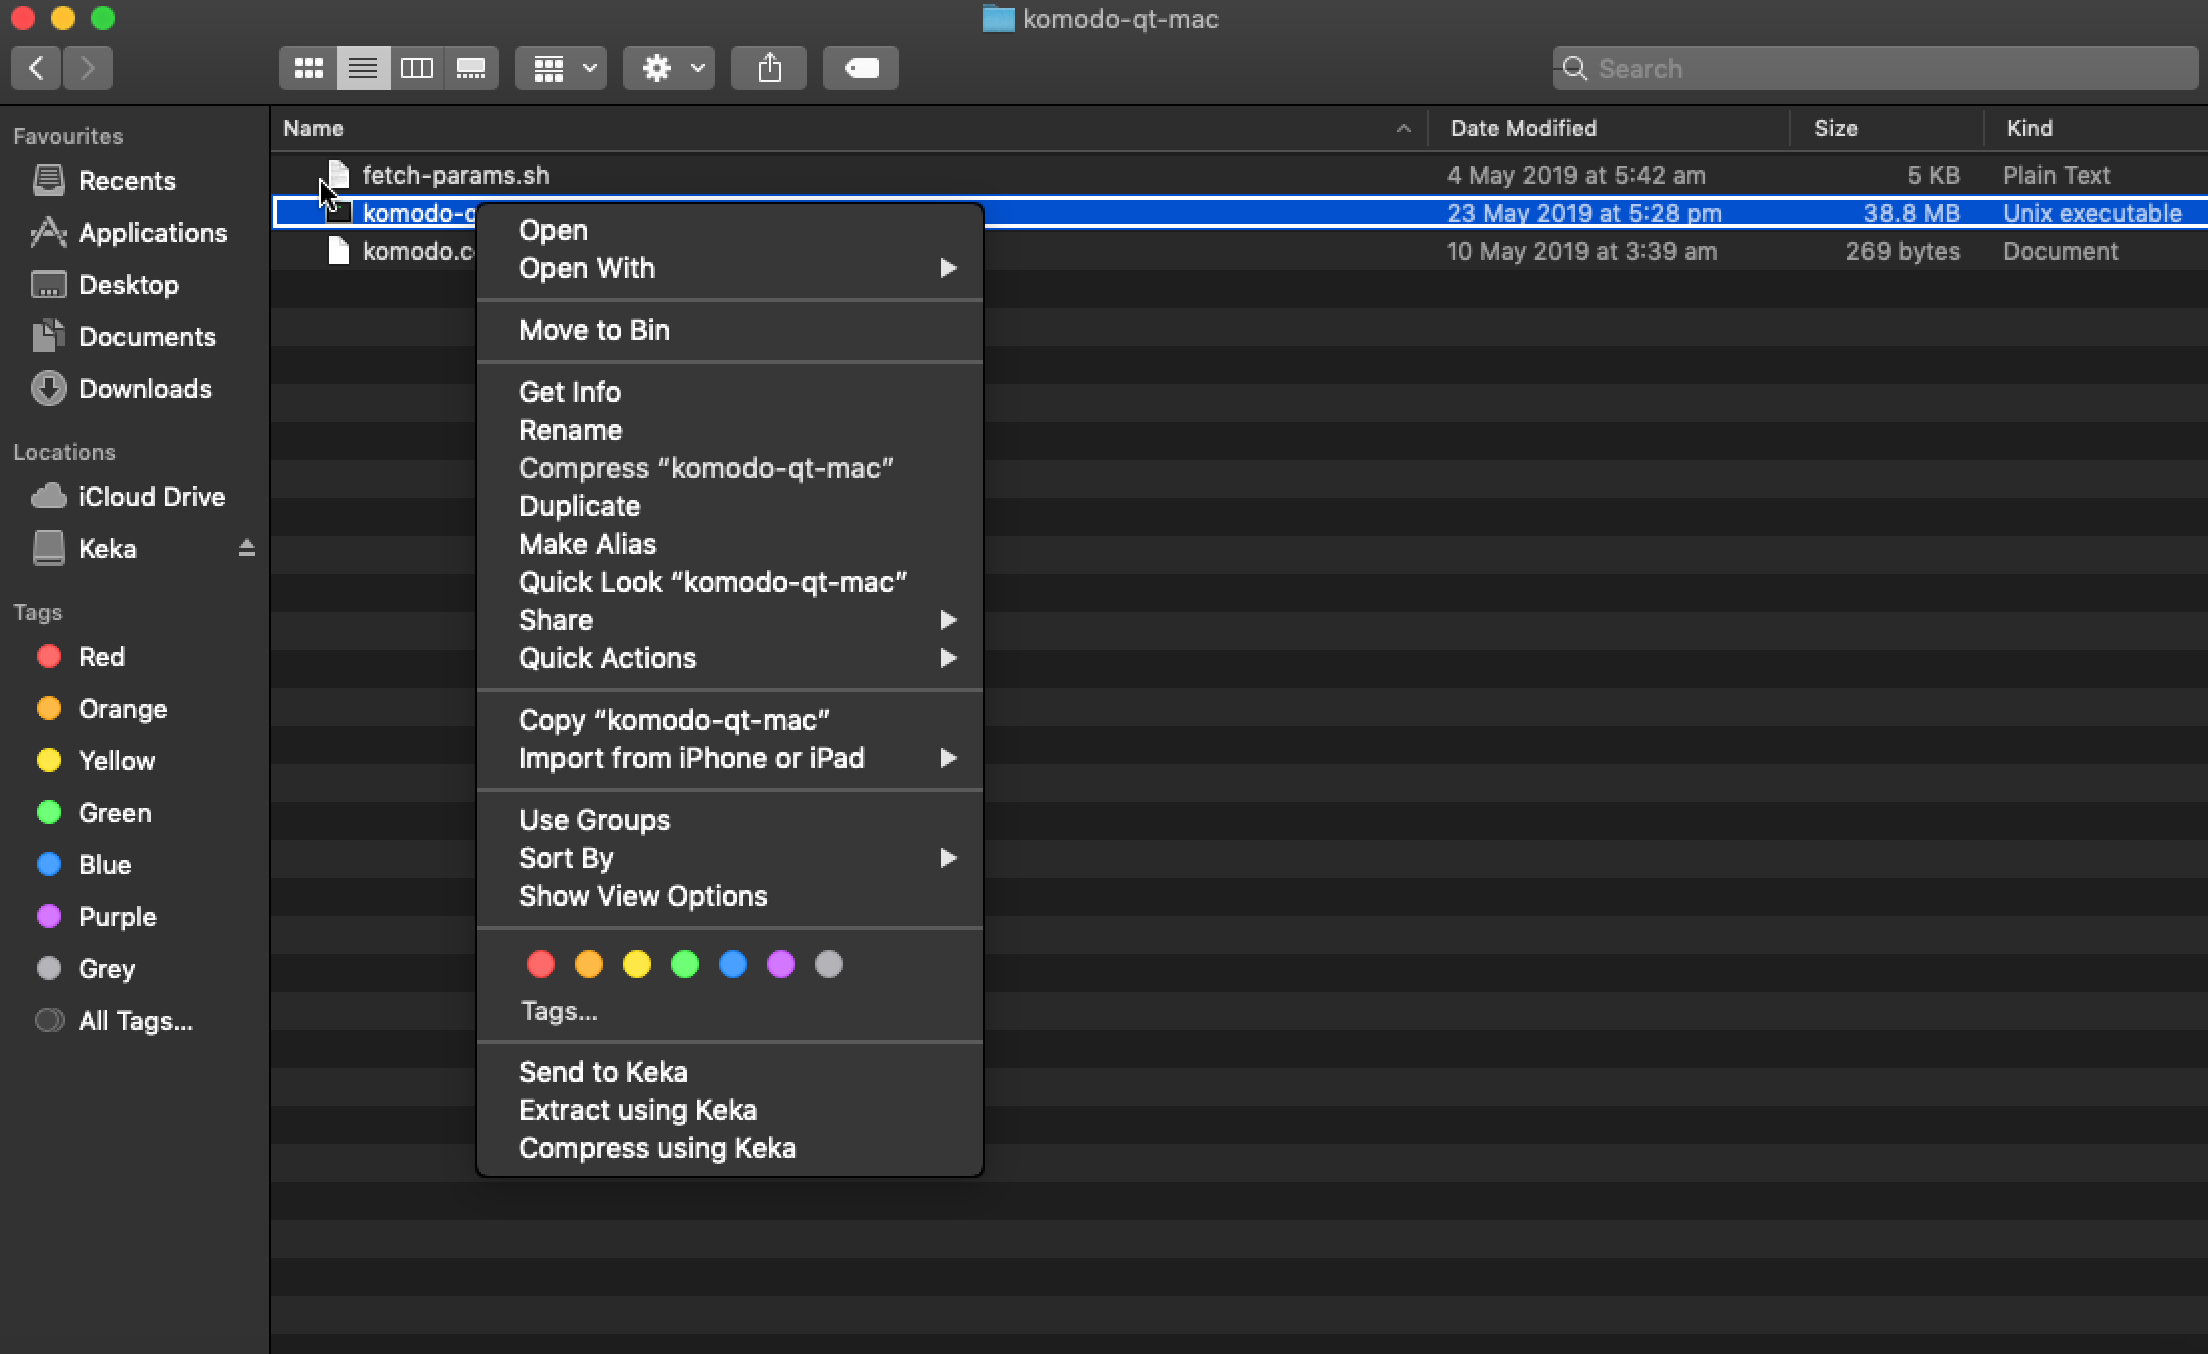Viewport: 2208px width, 1354px height.
Task: Open the group-by dropdown in toolbar
Action: pos(561,68)
